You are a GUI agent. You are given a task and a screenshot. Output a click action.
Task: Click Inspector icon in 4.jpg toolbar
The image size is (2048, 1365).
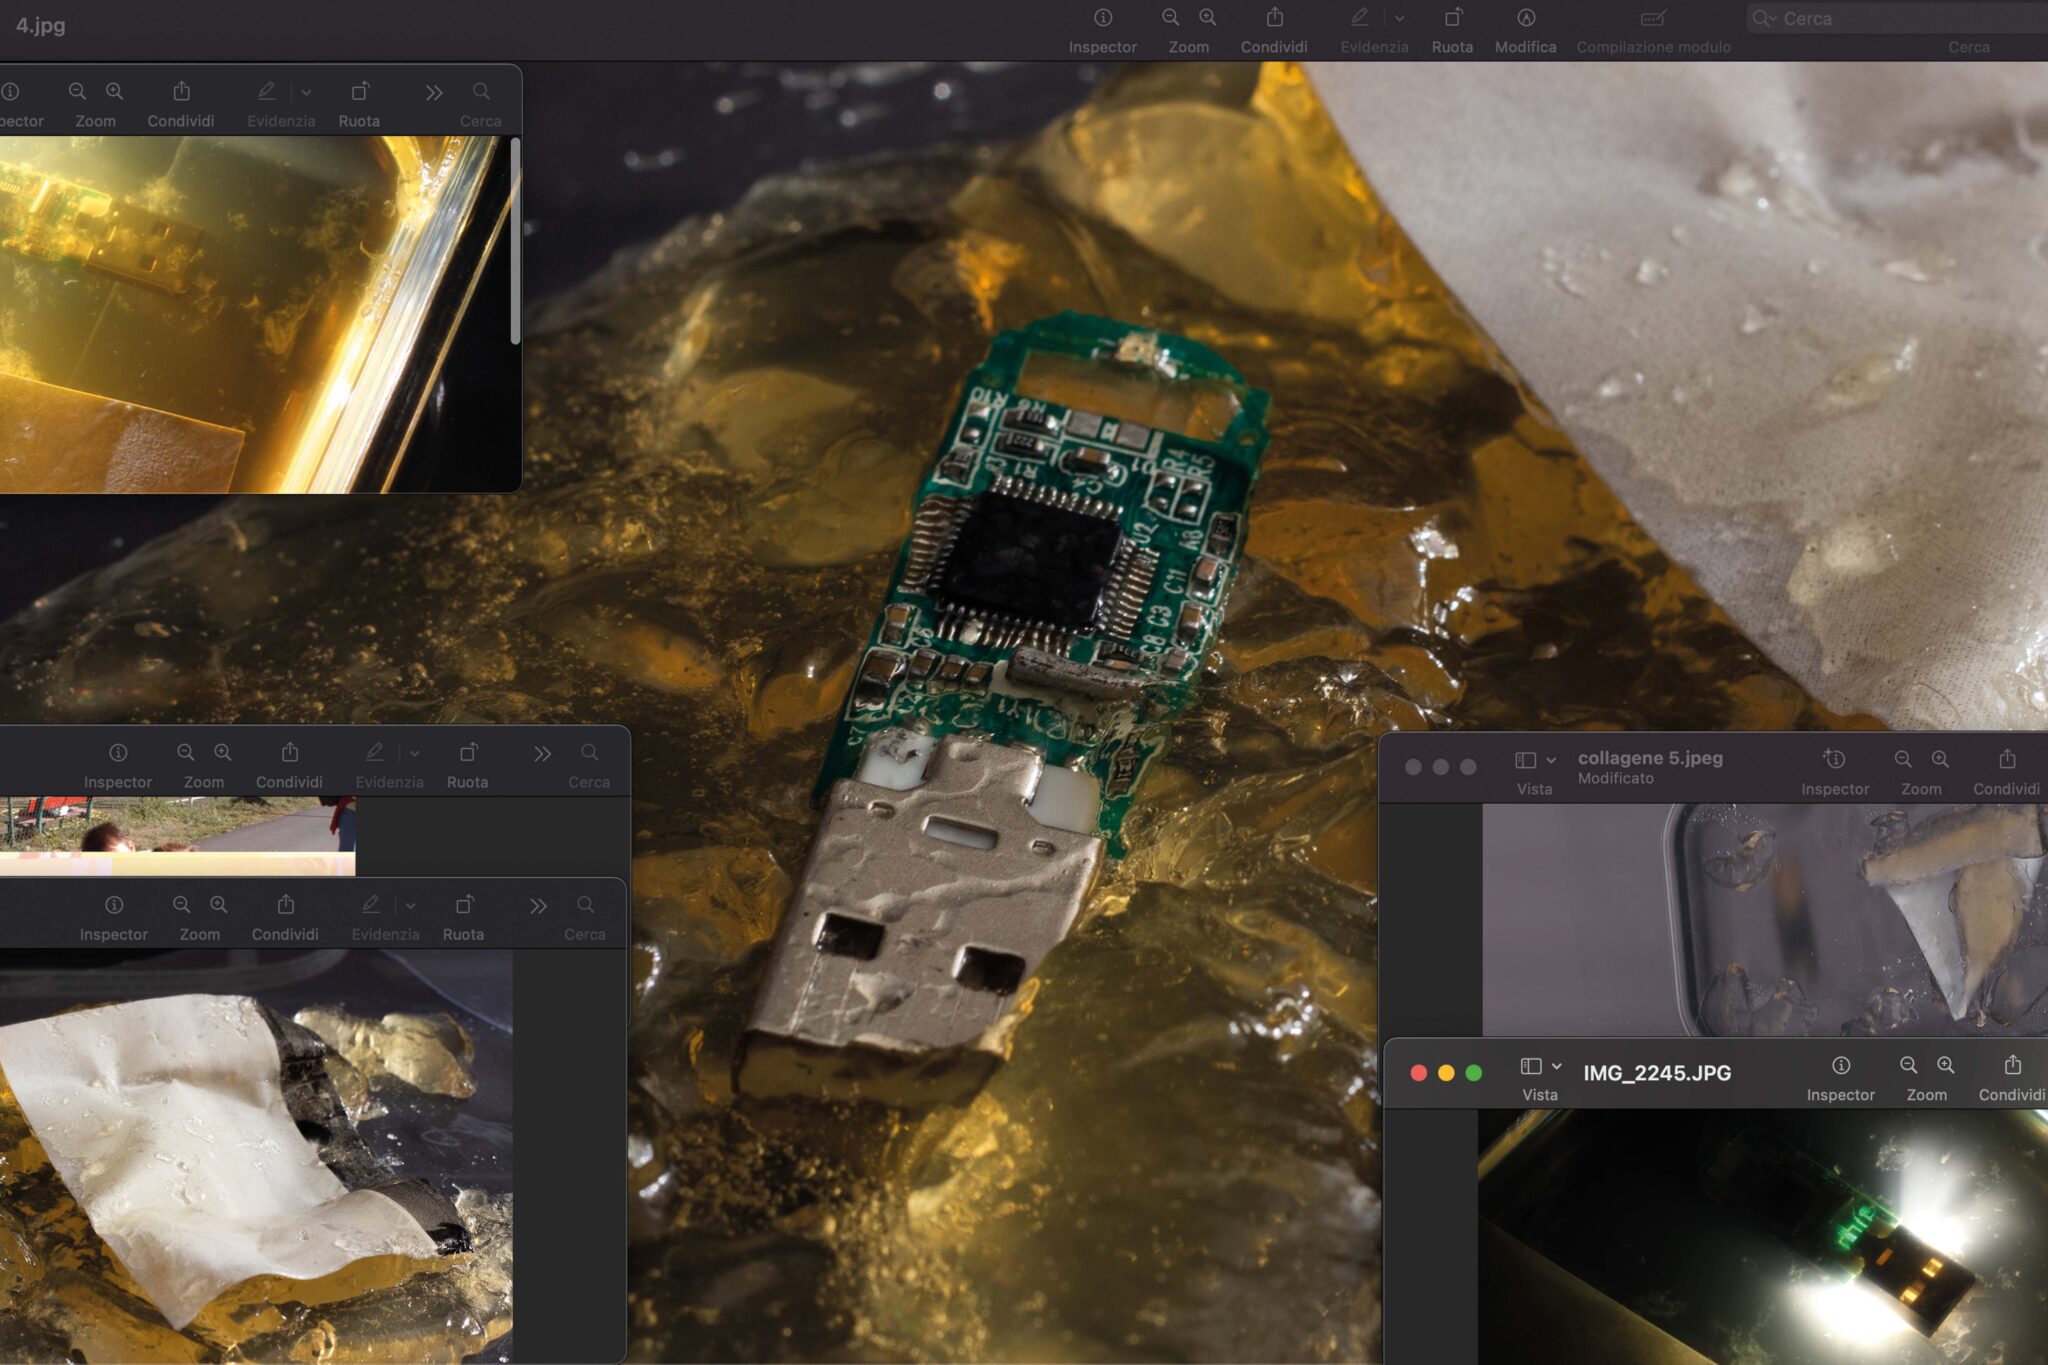1102,18
